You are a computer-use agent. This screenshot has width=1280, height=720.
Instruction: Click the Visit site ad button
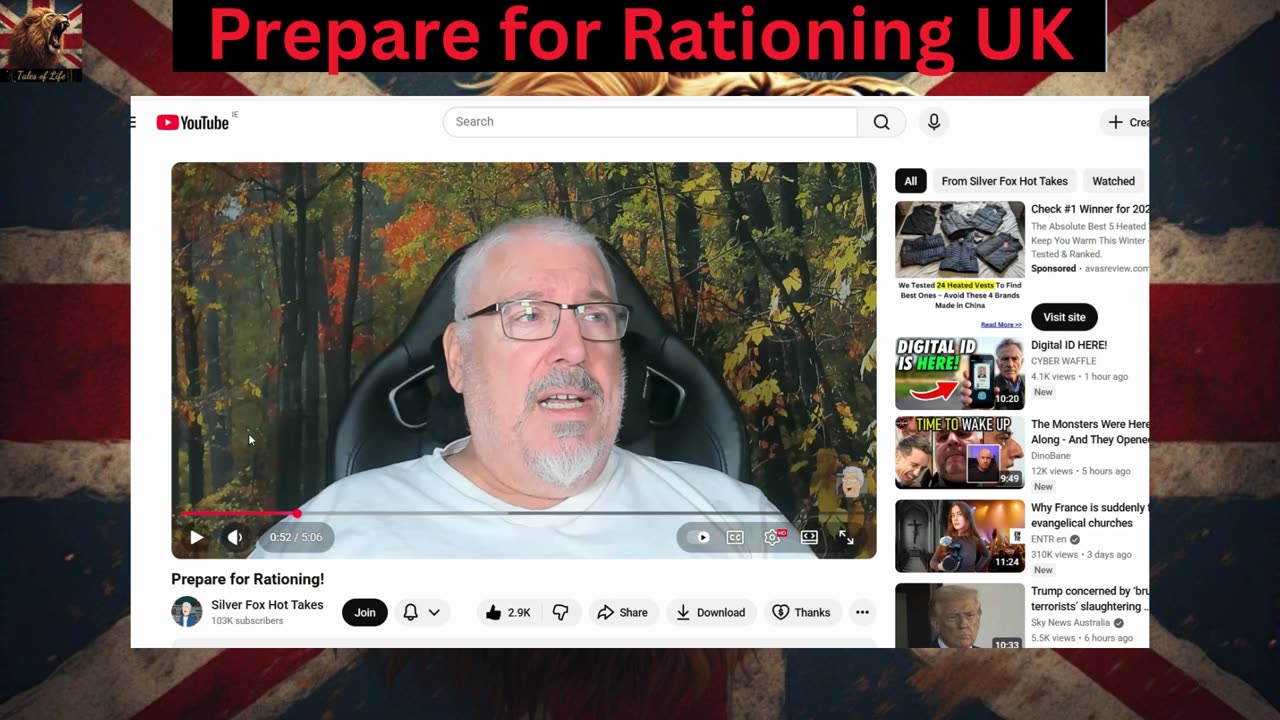1064,317
